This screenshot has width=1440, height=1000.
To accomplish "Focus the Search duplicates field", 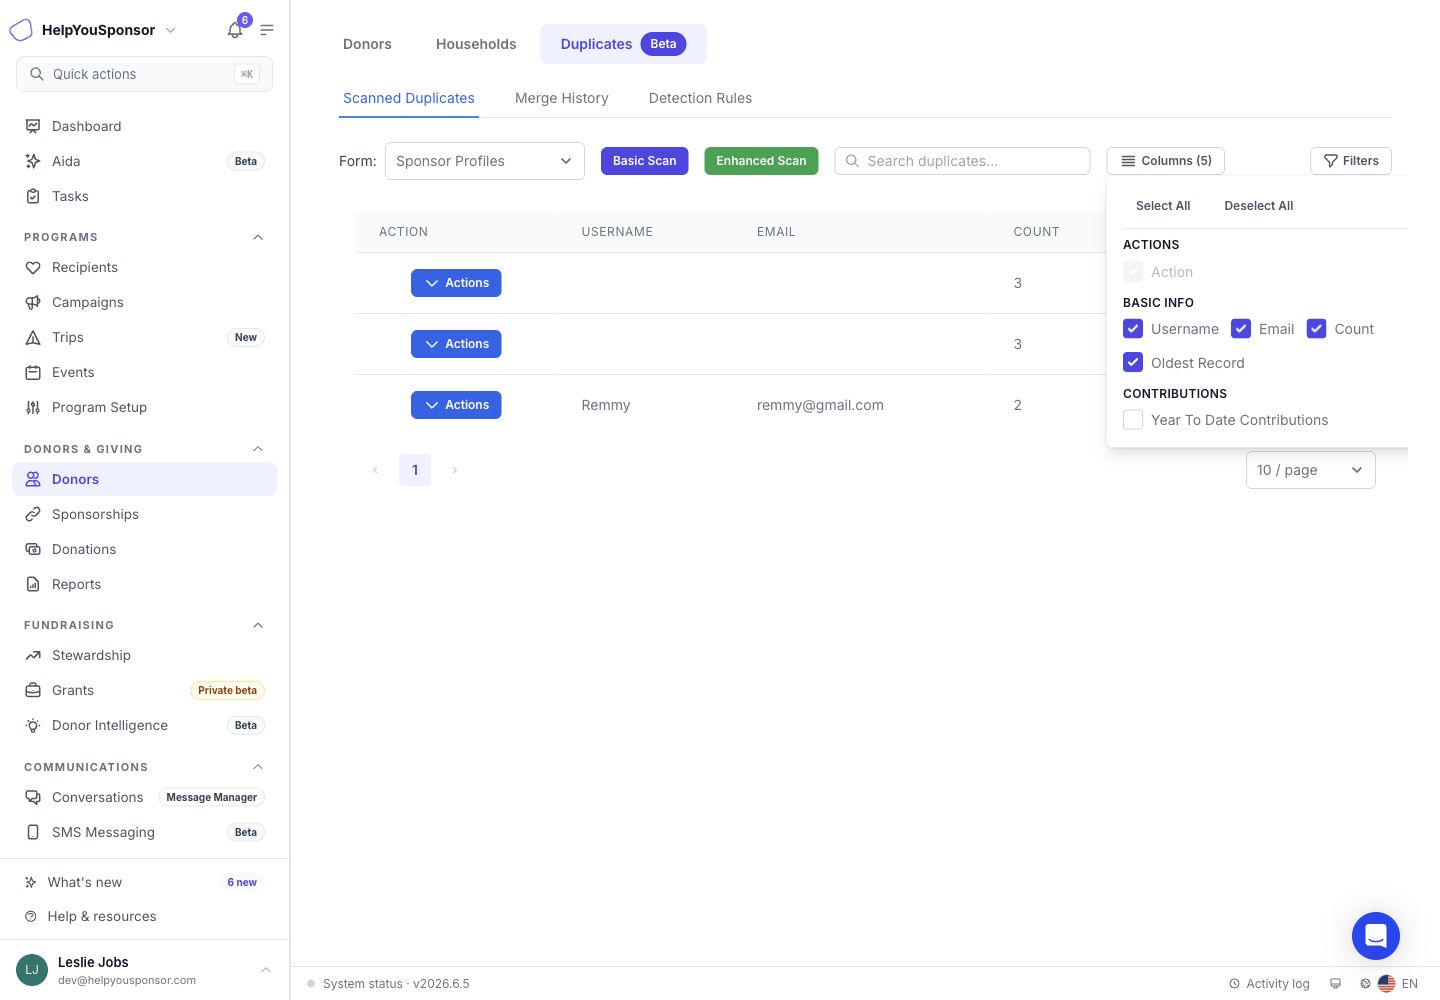I will 962,161.
